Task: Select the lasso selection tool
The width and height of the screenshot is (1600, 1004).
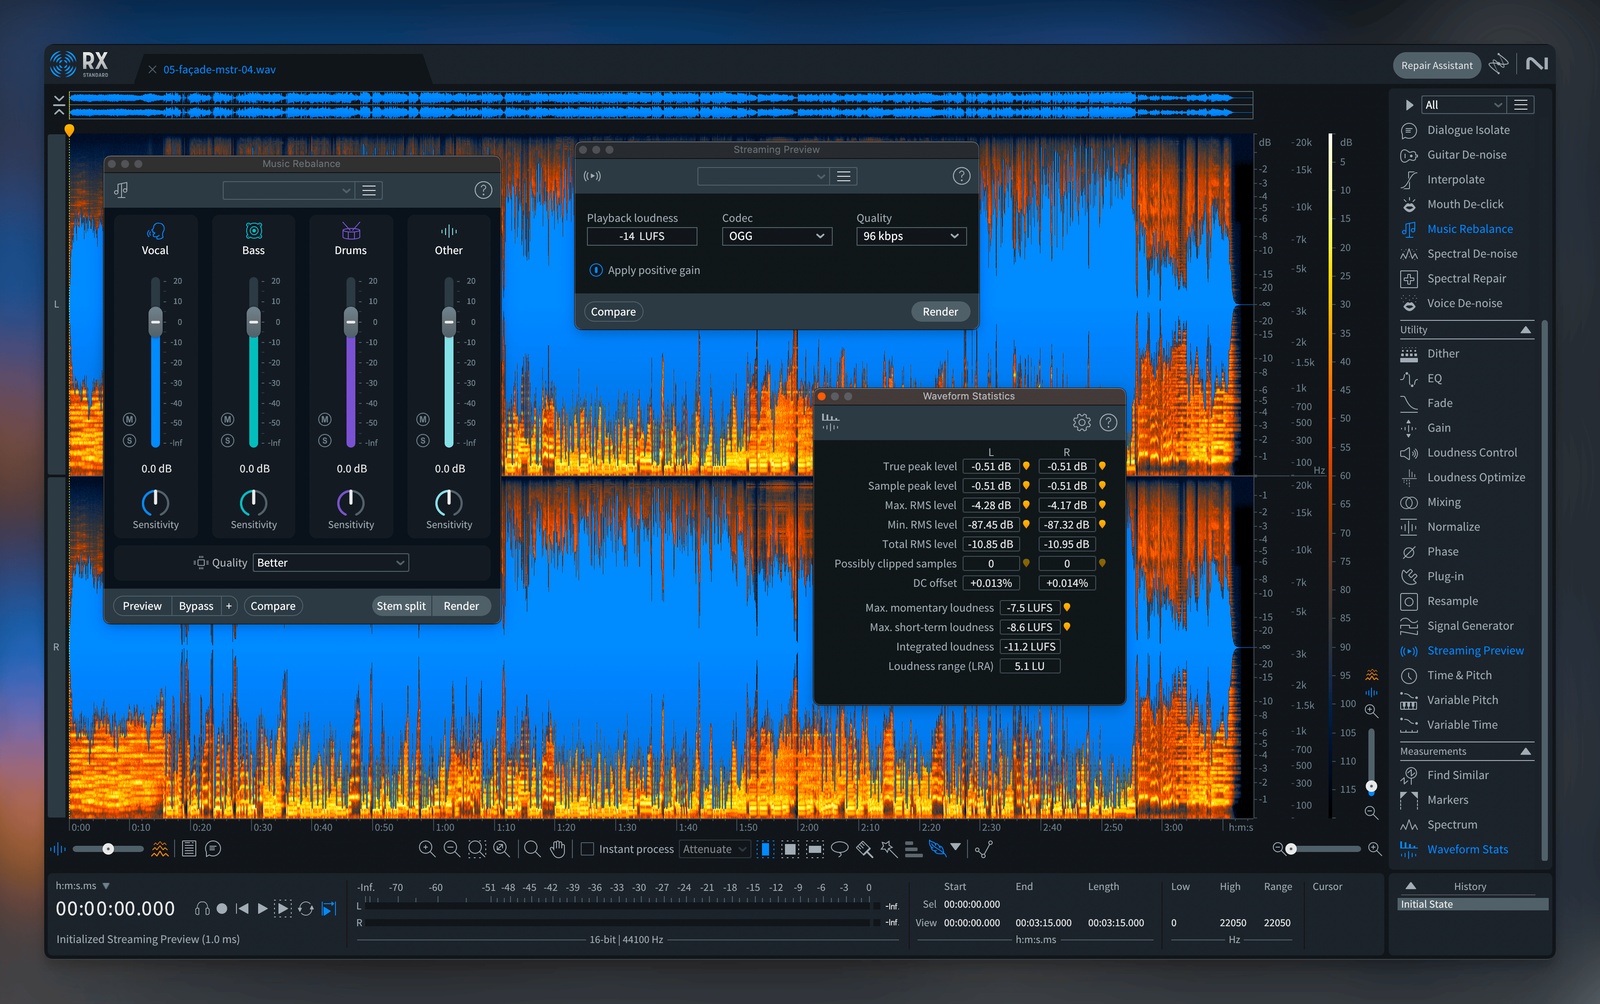Action: pos(840,849)
